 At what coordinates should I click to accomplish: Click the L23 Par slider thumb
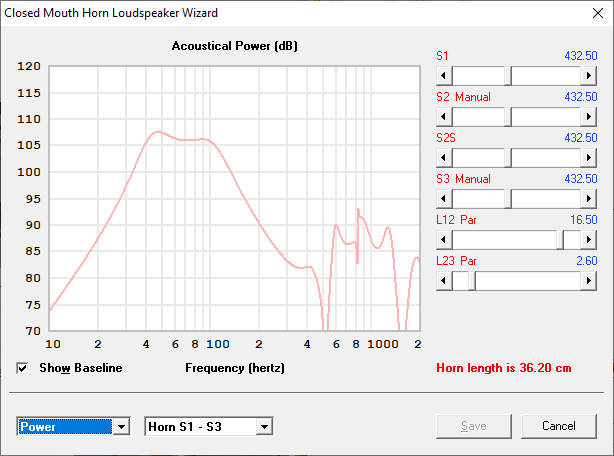click(472, 281)
